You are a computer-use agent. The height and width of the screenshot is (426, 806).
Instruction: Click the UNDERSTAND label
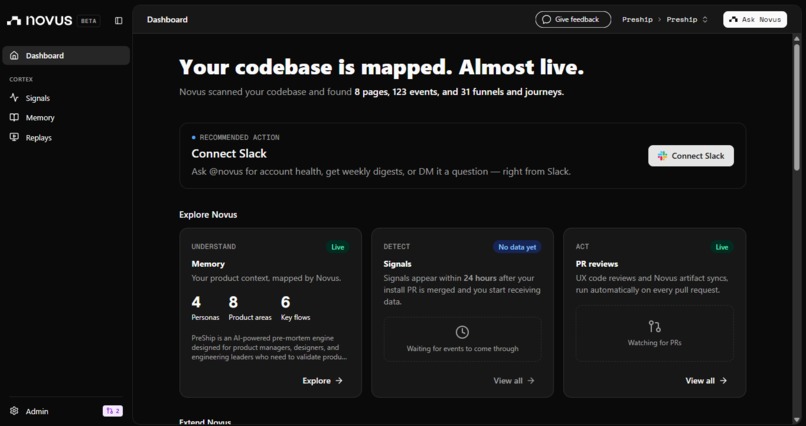pos(214,247)
